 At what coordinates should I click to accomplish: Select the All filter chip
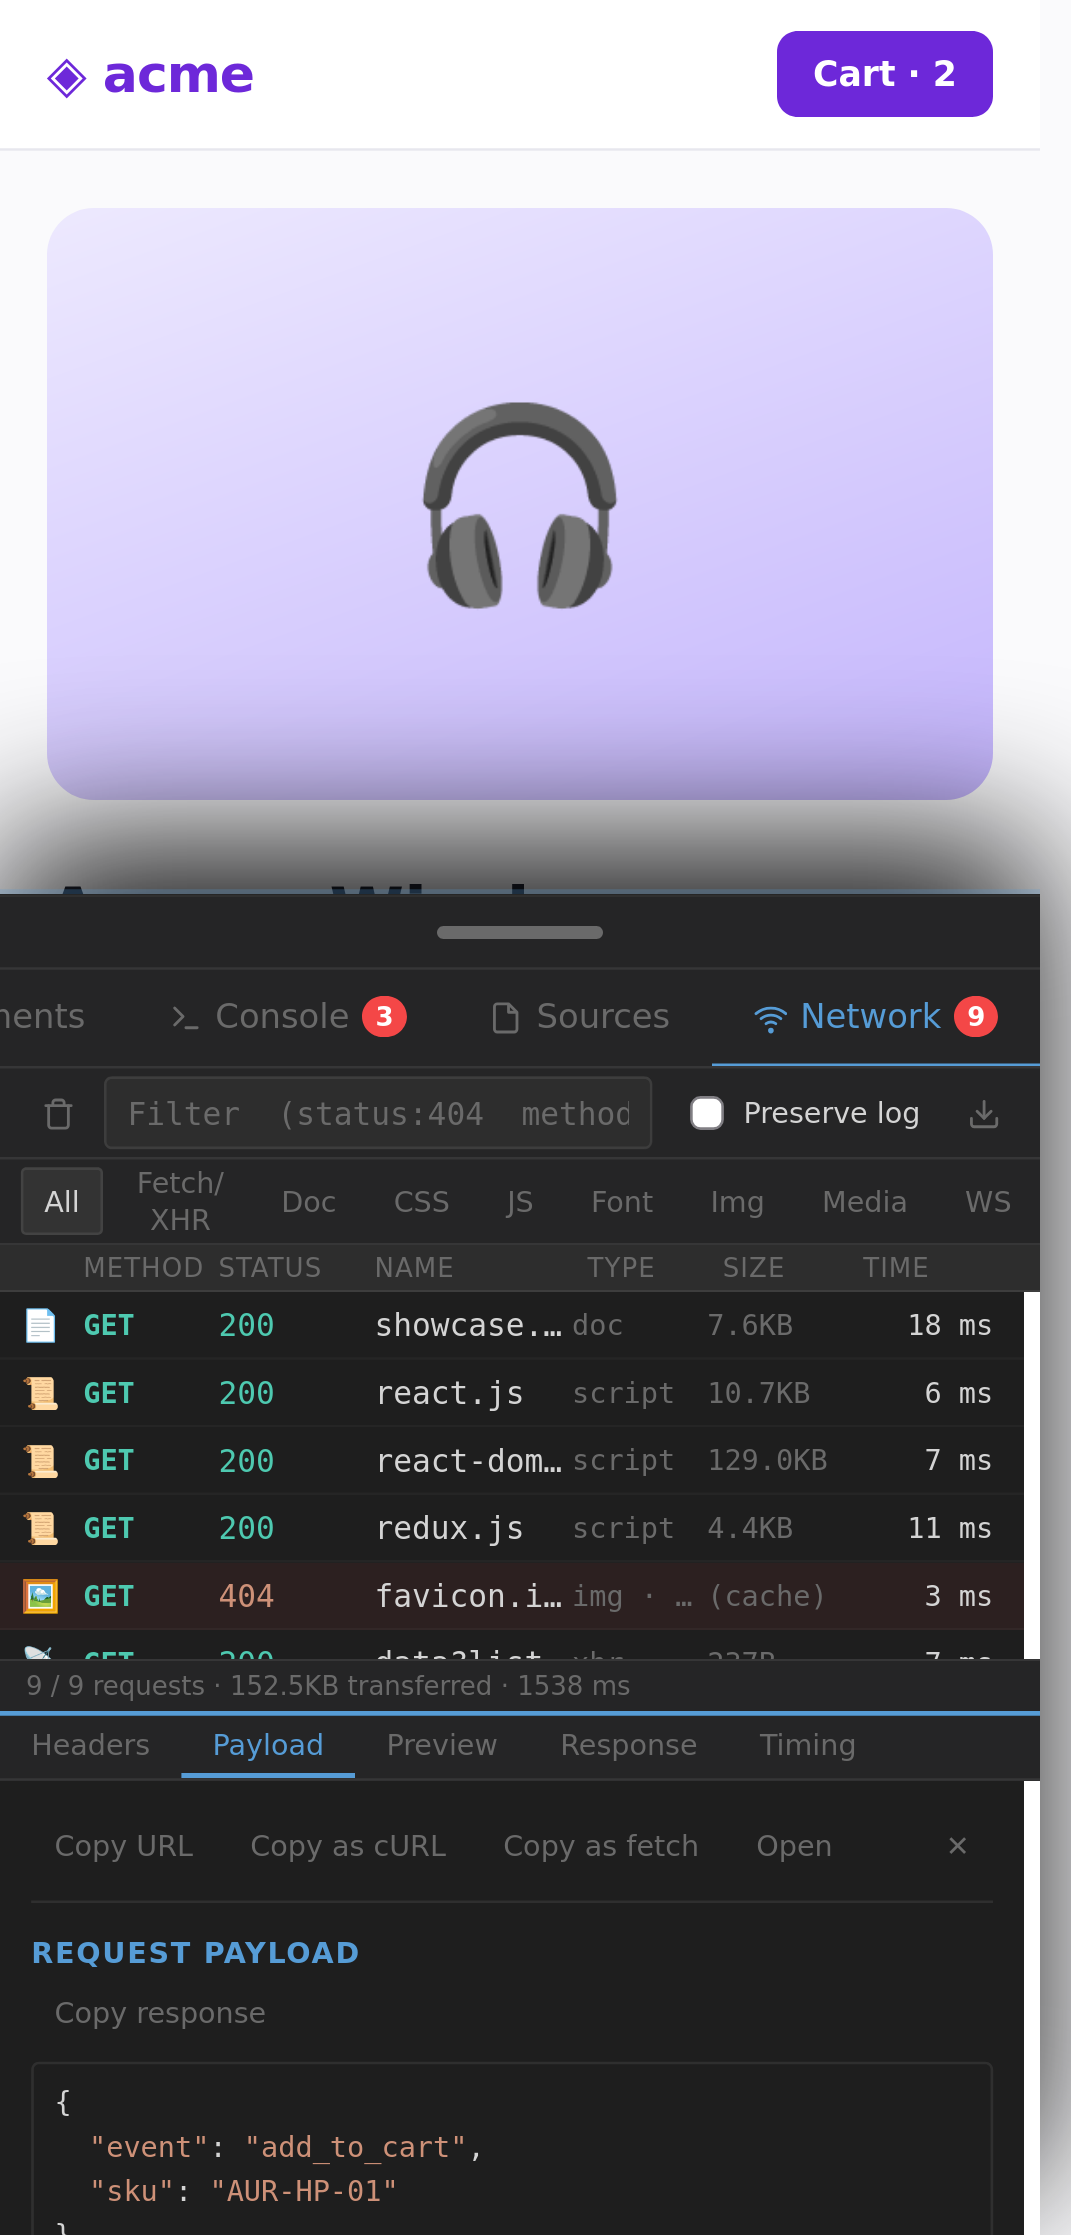pyautogui.click(x=62, y=1201)
